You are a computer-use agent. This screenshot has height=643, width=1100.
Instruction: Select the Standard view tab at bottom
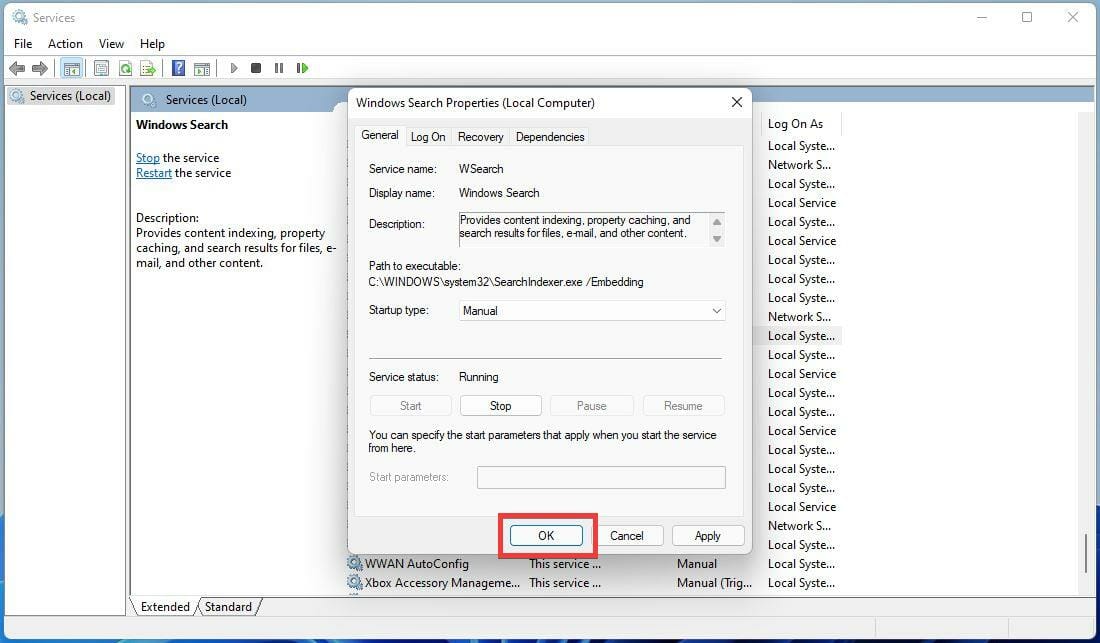pos(228,607)
